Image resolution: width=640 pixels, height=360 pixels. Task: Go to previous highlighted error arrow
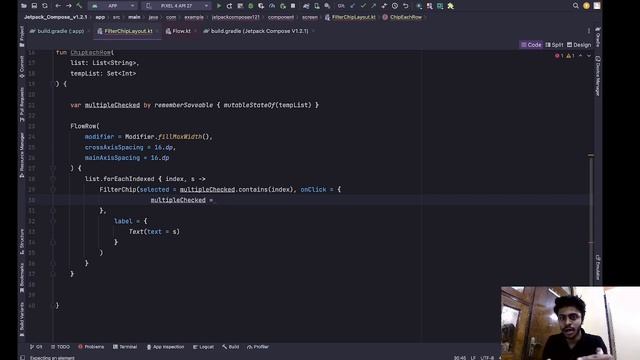click(x=580, y=56)
